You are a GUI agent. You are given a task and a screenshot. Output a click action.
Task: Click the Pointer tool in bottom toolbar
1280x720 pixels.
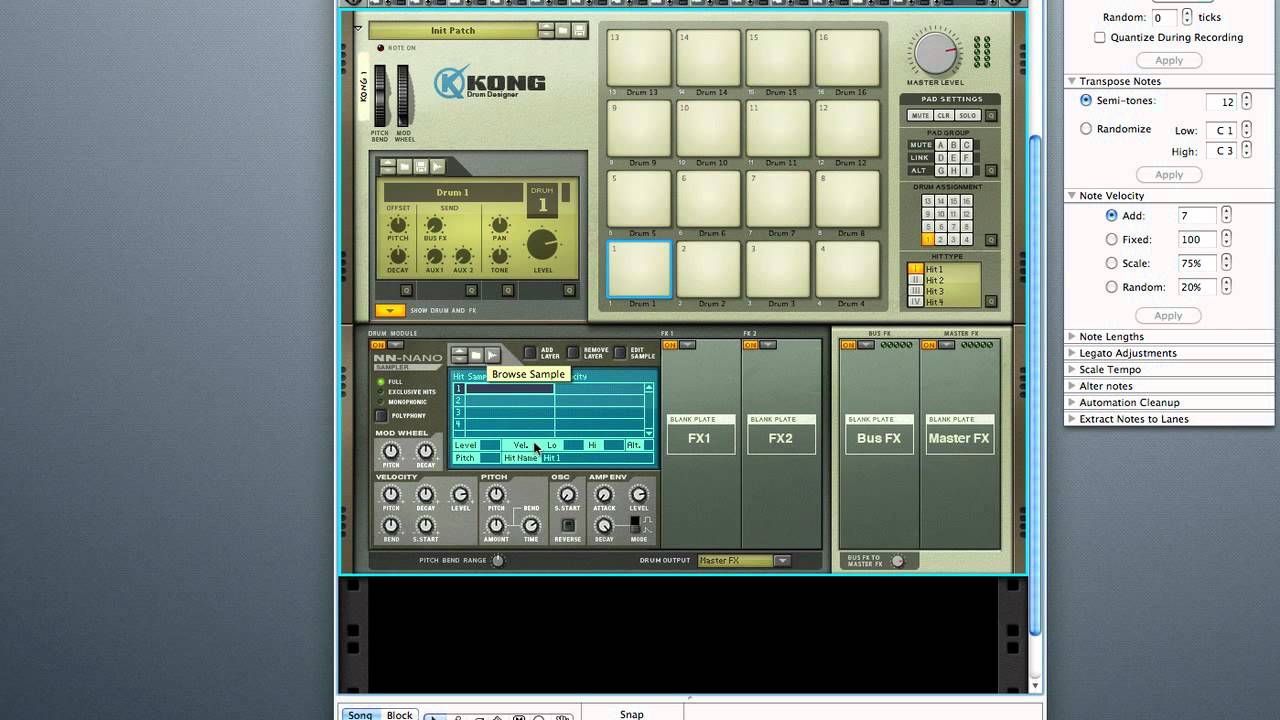point(435,716)
